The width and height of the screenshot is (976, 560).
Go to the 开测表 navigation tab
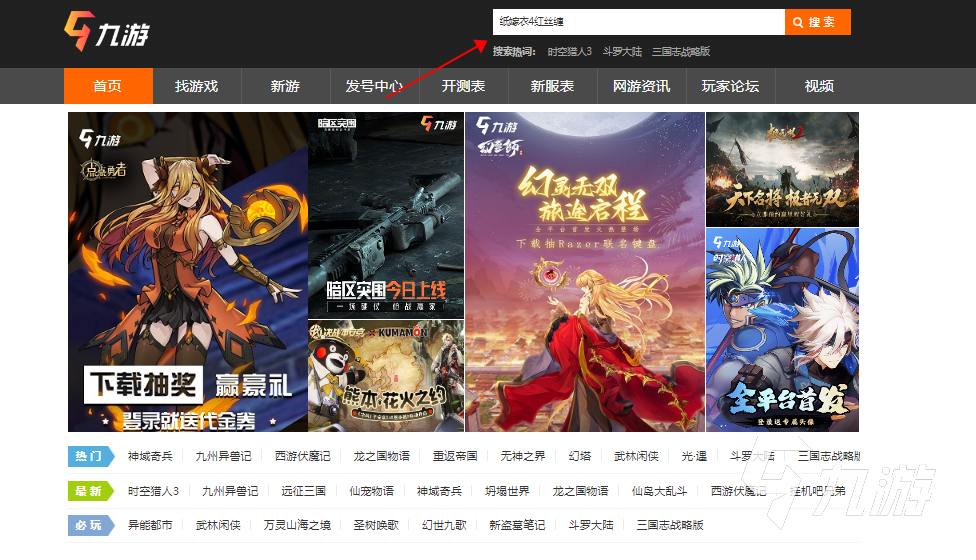[463, 86]
